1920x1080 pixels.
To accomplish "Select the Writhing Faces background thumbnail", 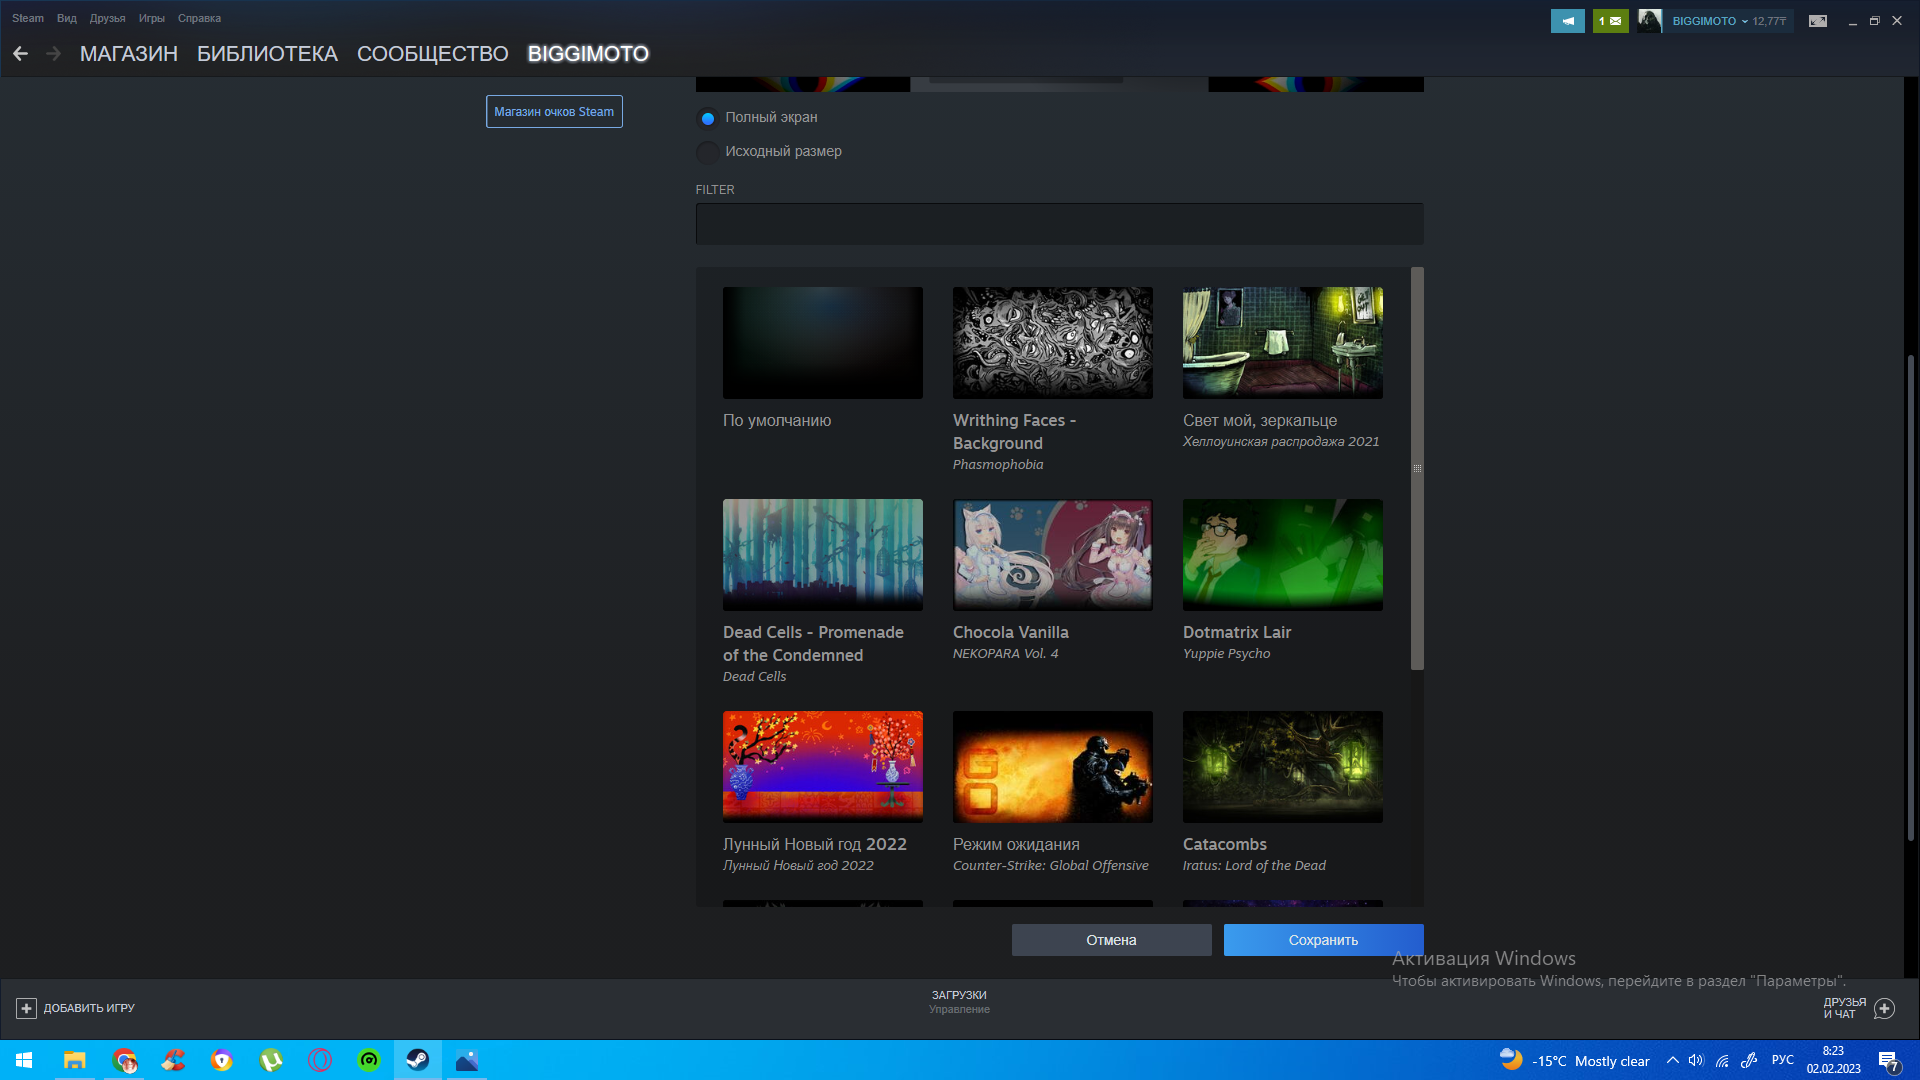I will pos(1053,343).
